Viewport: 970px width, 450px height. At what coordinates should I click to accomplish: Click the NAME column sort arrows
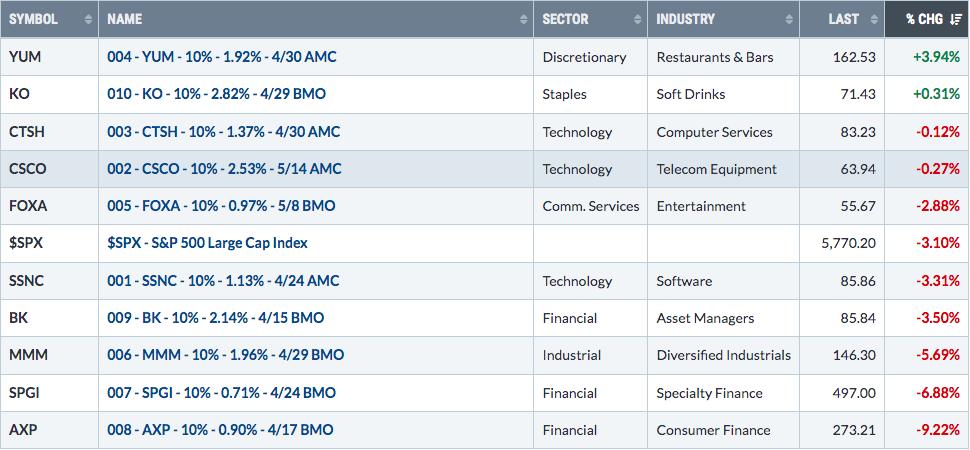point(523,19)
